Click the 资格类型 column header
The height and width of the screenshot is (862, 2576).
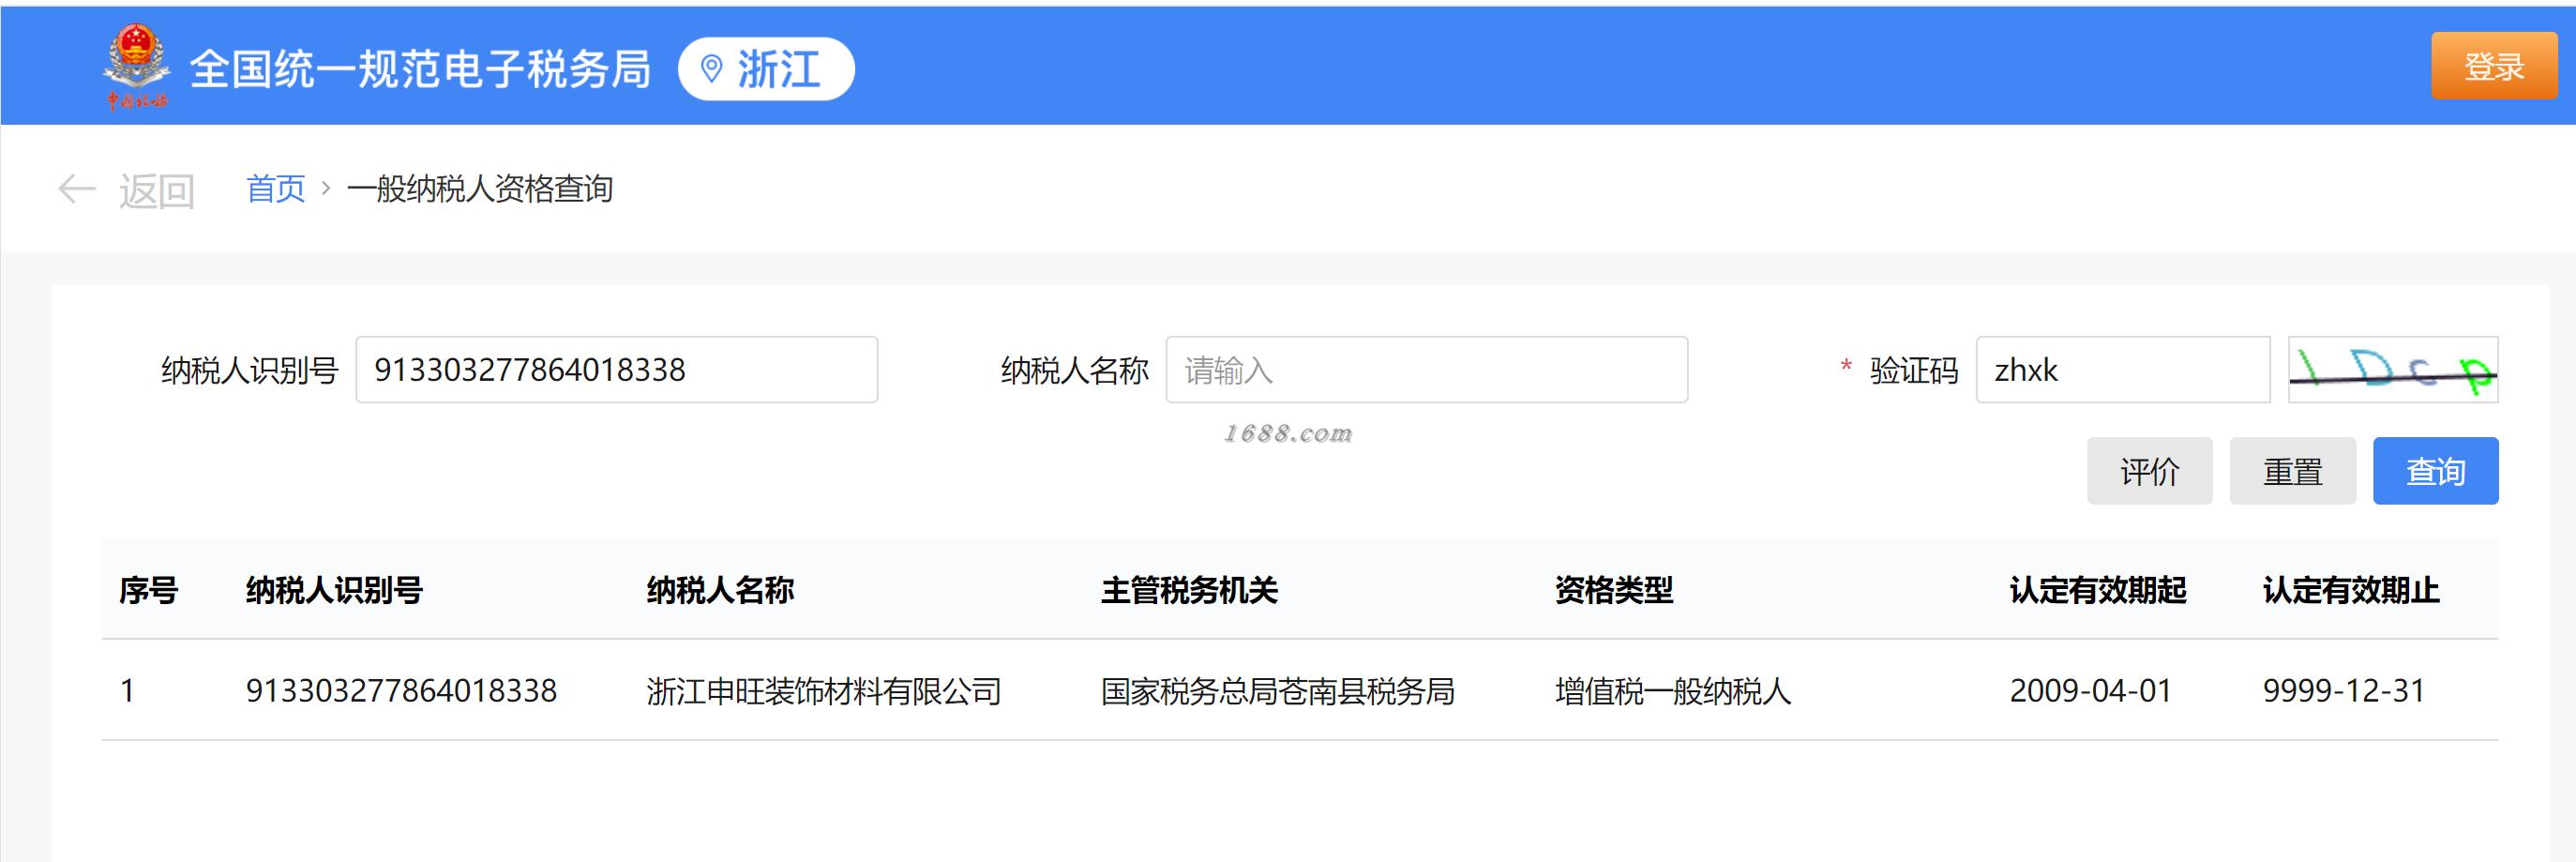tap(1614, 590)
